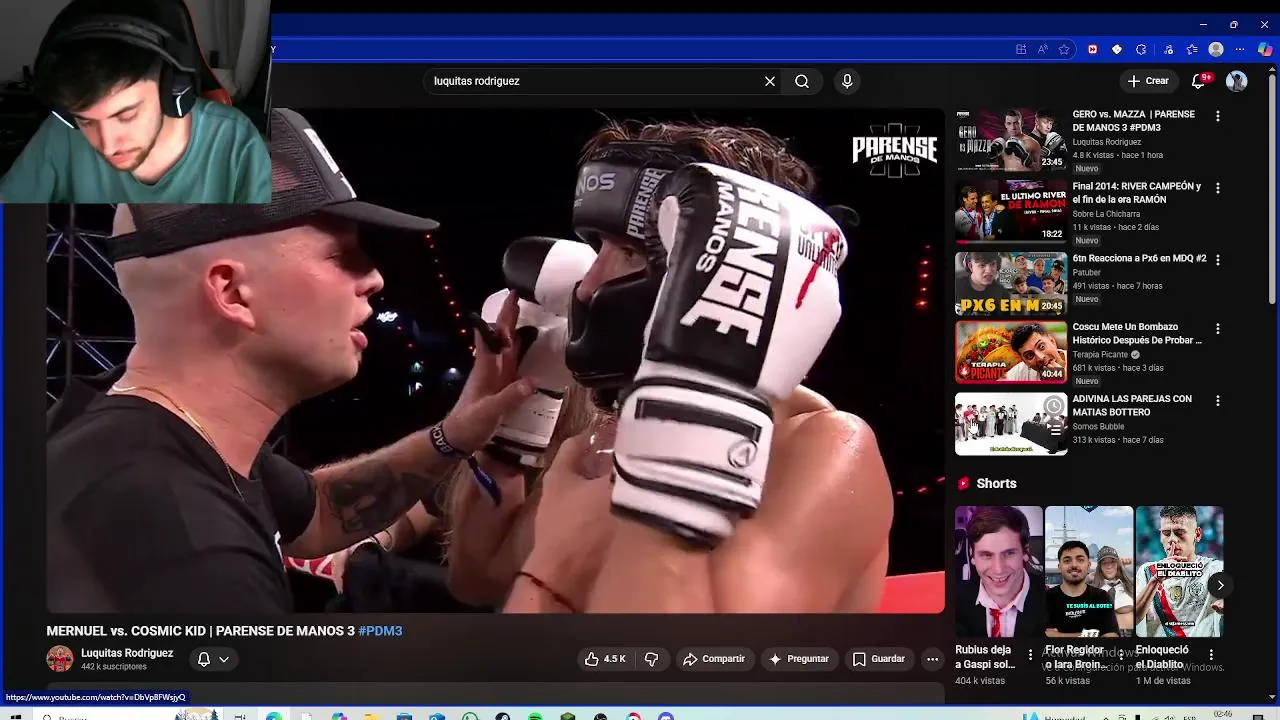Toggle the subscription notification bell
Viewport: 1280px width, 720px height.
coord(204,659)
